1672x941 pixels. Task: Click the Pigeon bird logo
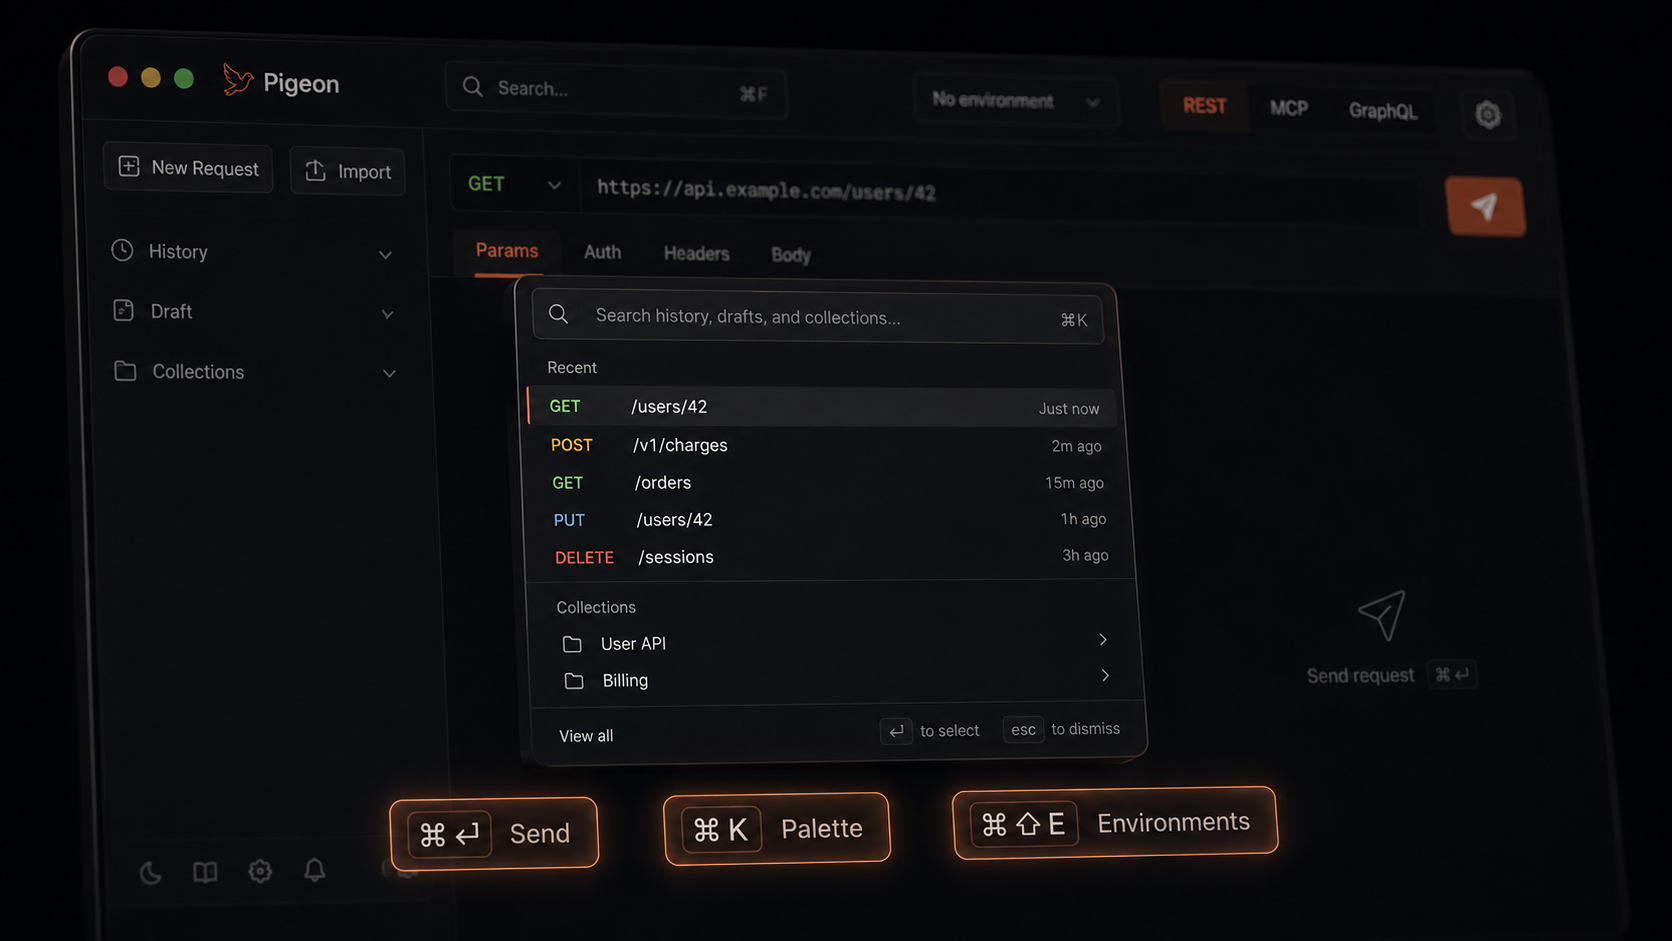(x=237, y=79)
